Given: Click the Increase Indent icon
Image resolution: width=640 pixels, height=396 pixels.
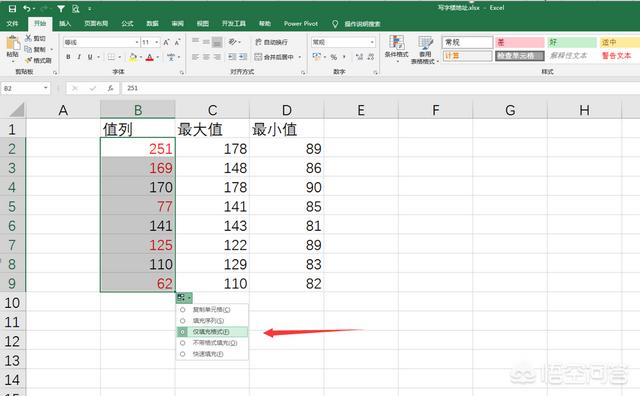Looking at the screenshot, I should (243, 57).
